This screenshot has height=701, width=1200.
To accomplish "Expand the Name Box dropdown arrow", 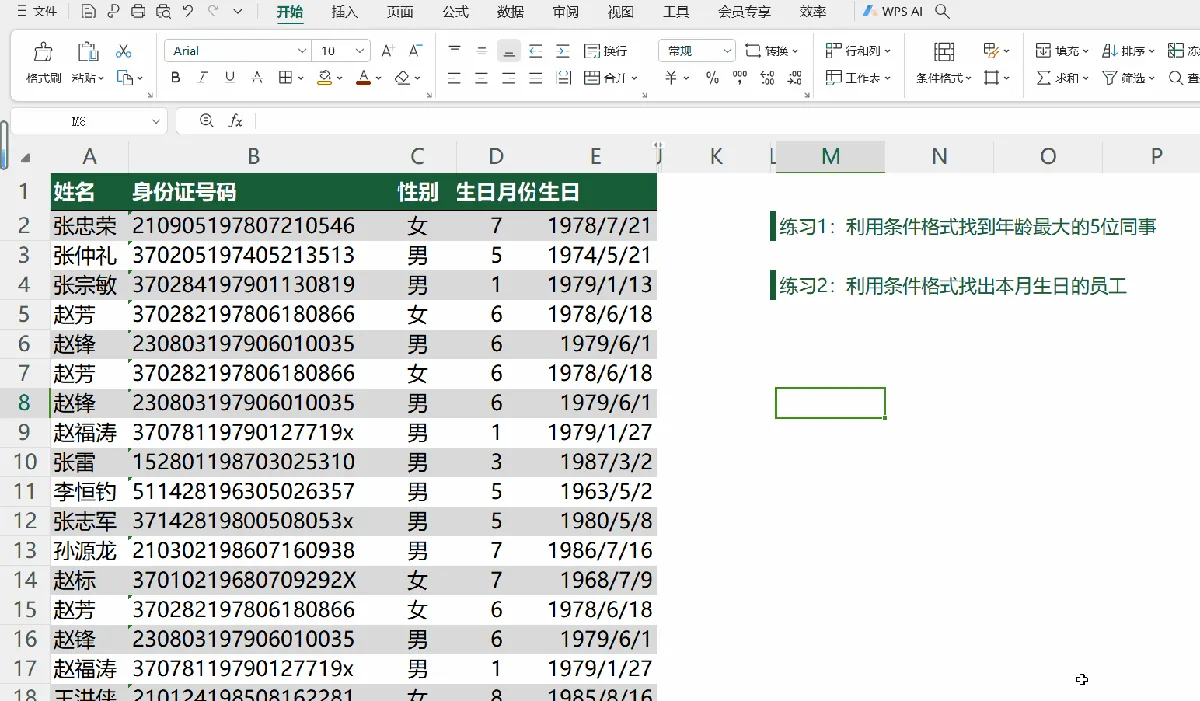I will click(156, 121).
